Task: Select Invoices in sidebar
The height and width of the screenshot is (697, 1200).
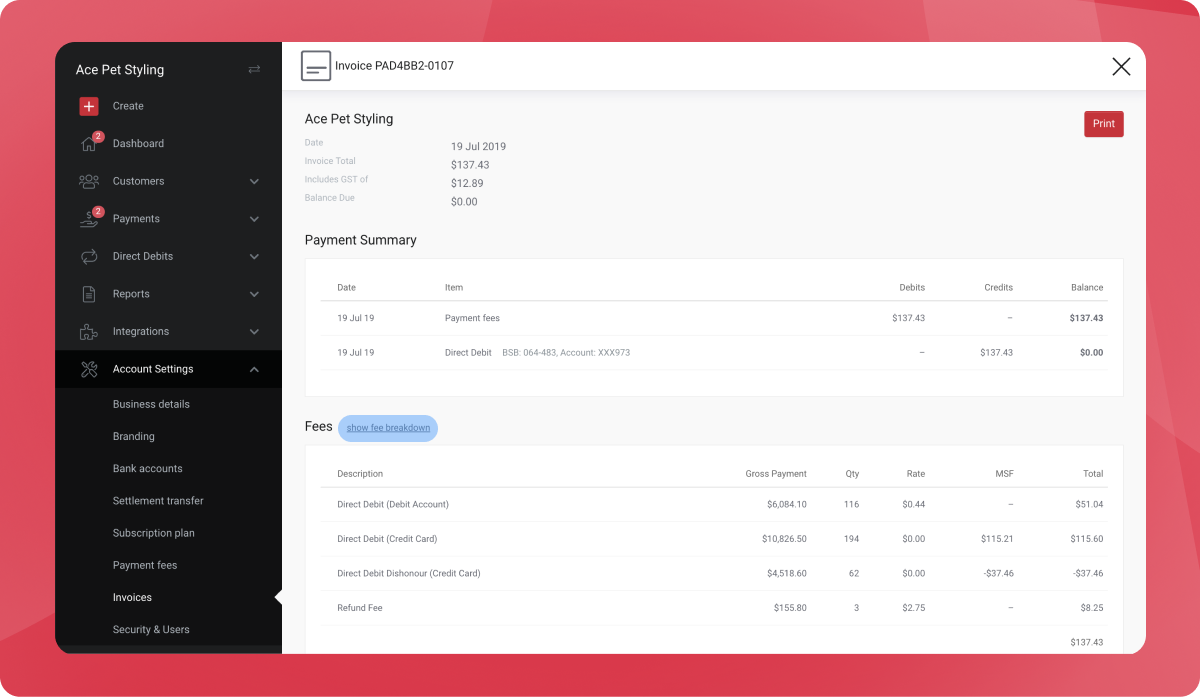Action: (132, 597)
